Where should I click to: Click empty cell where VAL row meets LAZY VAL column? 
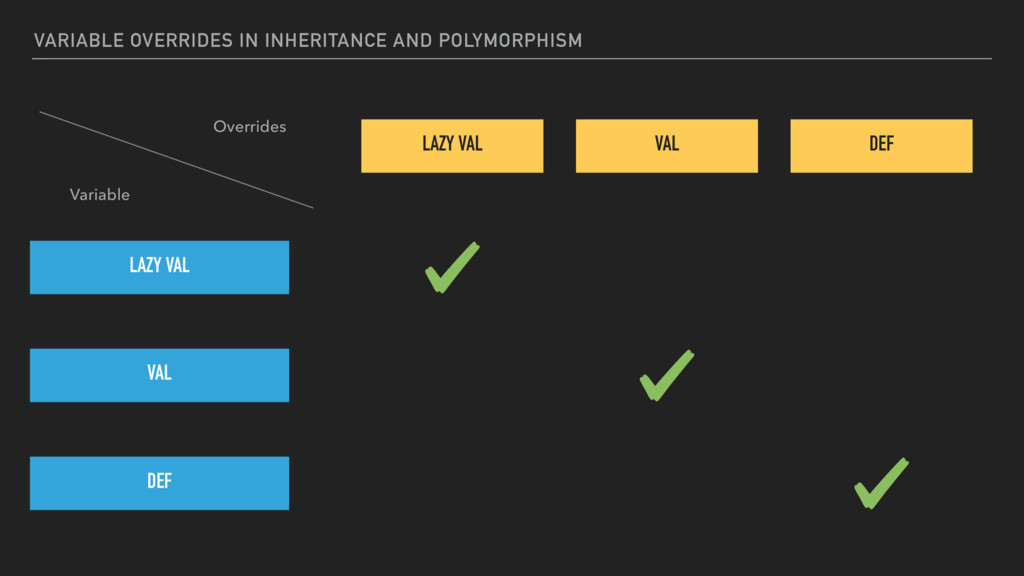pyautogui.click(x=452, y=375)
